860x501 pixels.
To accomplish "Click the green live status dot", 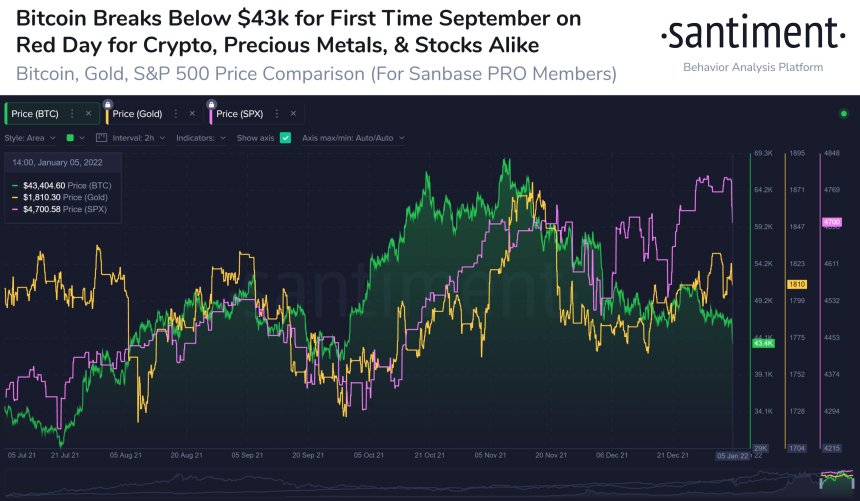I will (844, 114).
